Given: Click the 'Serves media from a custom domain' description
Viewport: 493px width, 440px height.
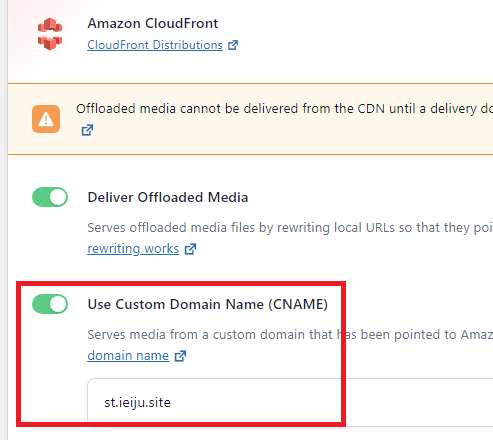Looking at the screenshot, I should point(290,335).
